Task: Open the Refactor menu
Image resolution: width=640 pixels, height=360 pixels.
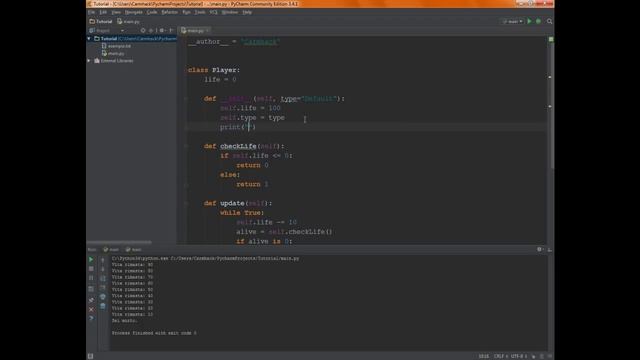Action: [169, 12]
